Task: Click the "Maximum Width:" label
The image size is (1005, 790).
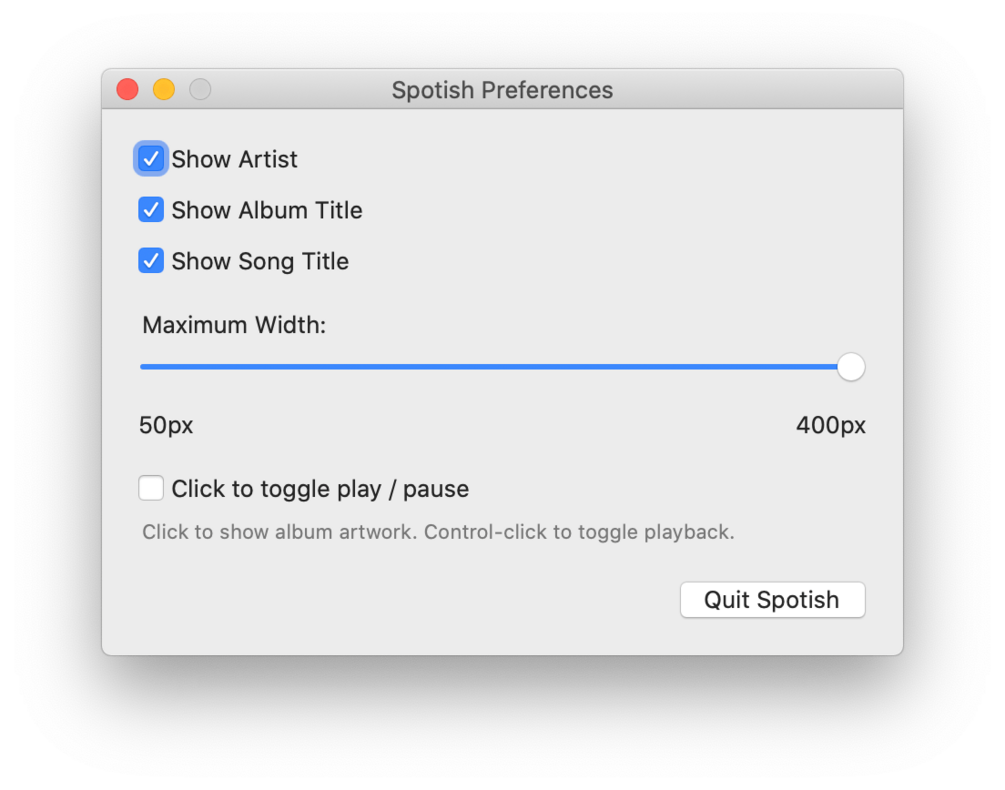Action: 234,325
